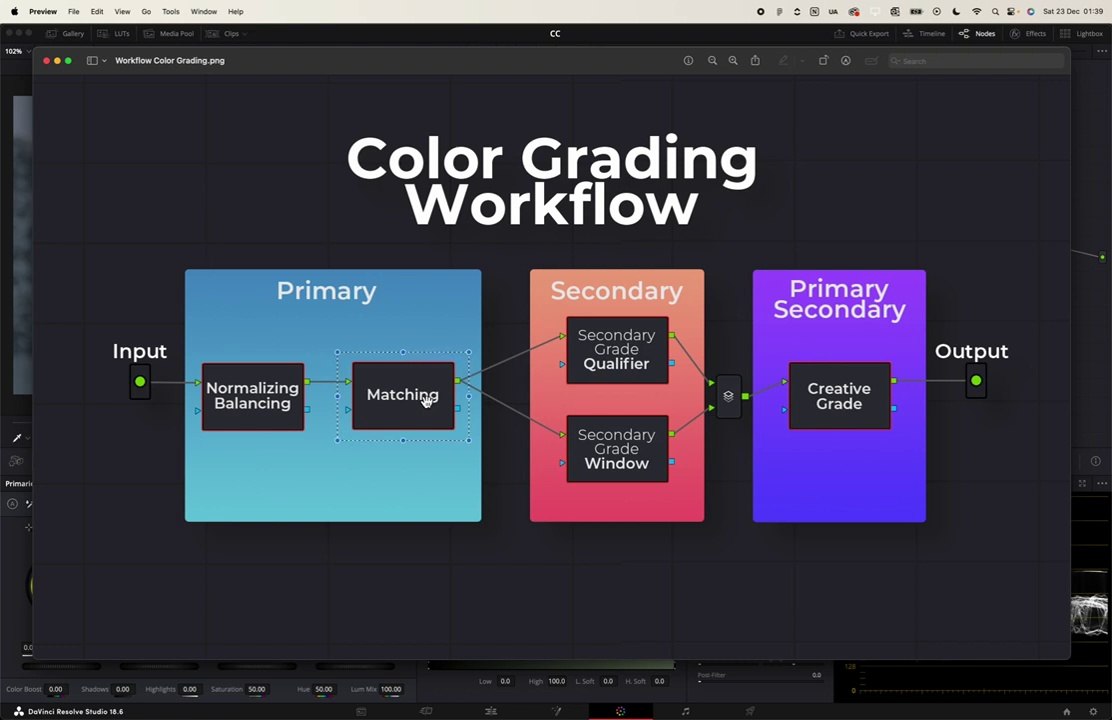Open the Window menu
Image resolution: width=1112 pixels, height=720 pixels.
tap(204, 11)
